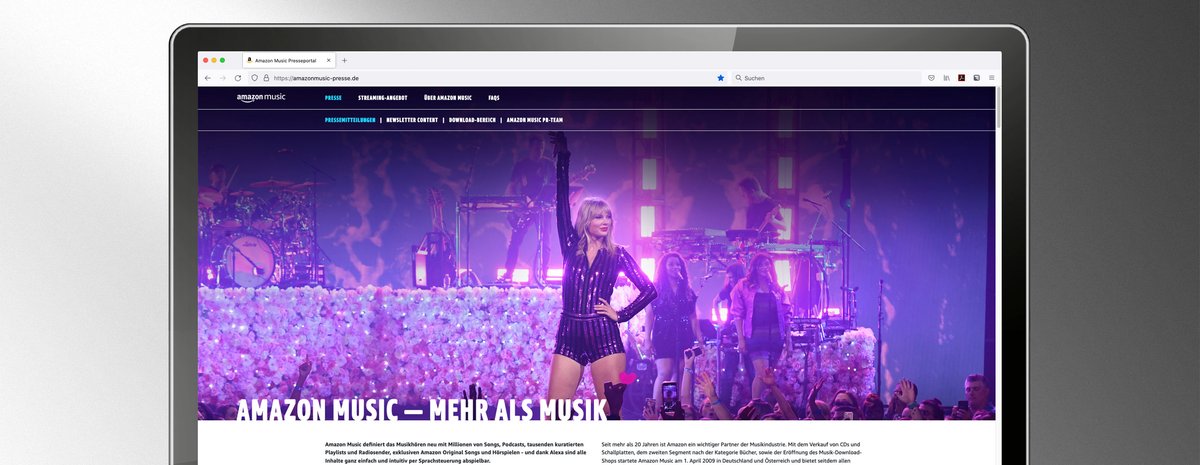Viewport: 1200px width, 465px height.
Task: Select NEWSLETTER CONTENT in the submenu
Action: [x=412, y=120]
